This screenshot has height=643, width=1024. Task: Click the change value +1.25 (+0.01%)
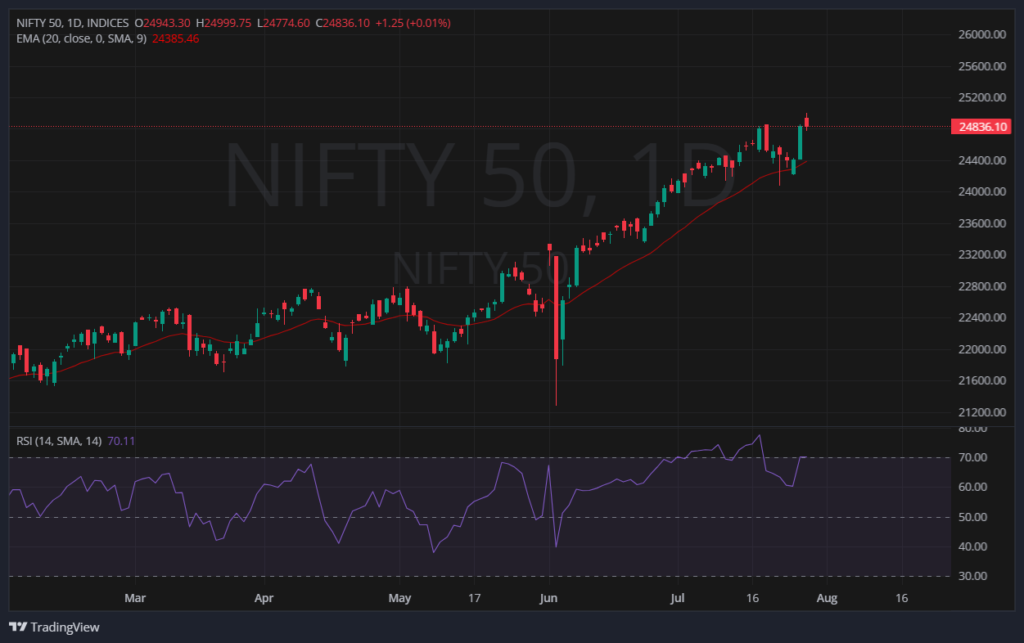[x=413, y=23]
